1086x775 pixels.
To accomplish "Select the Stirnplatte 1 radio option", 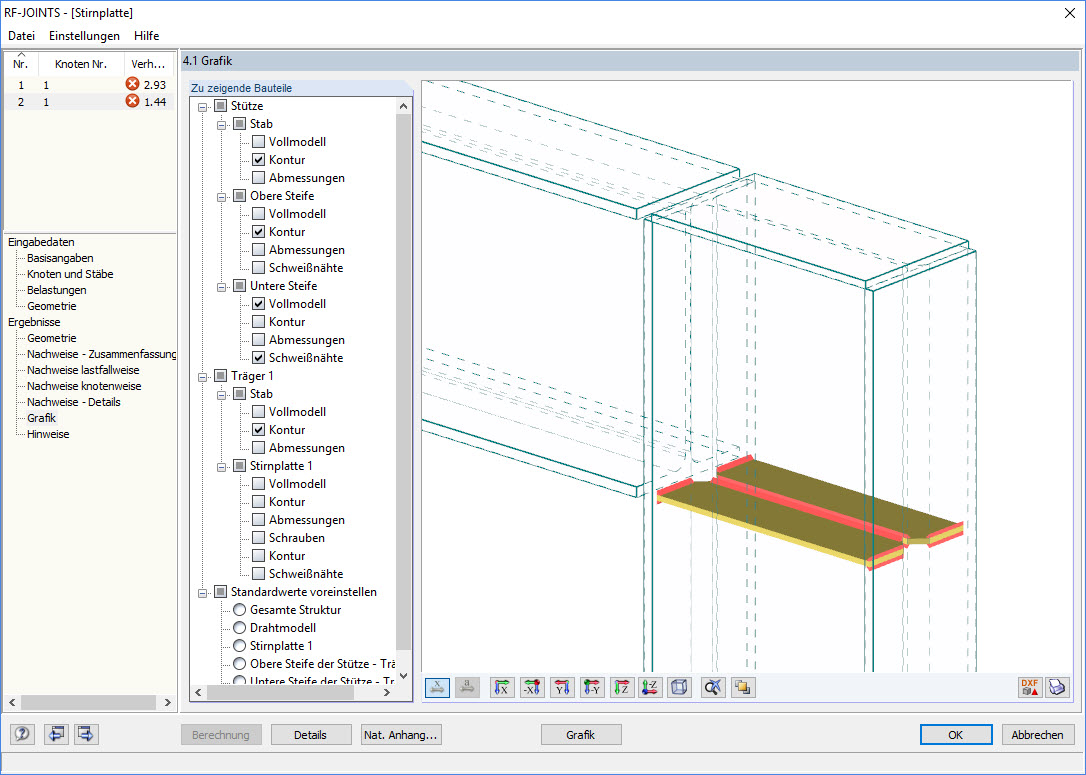I will pos(240,645).
